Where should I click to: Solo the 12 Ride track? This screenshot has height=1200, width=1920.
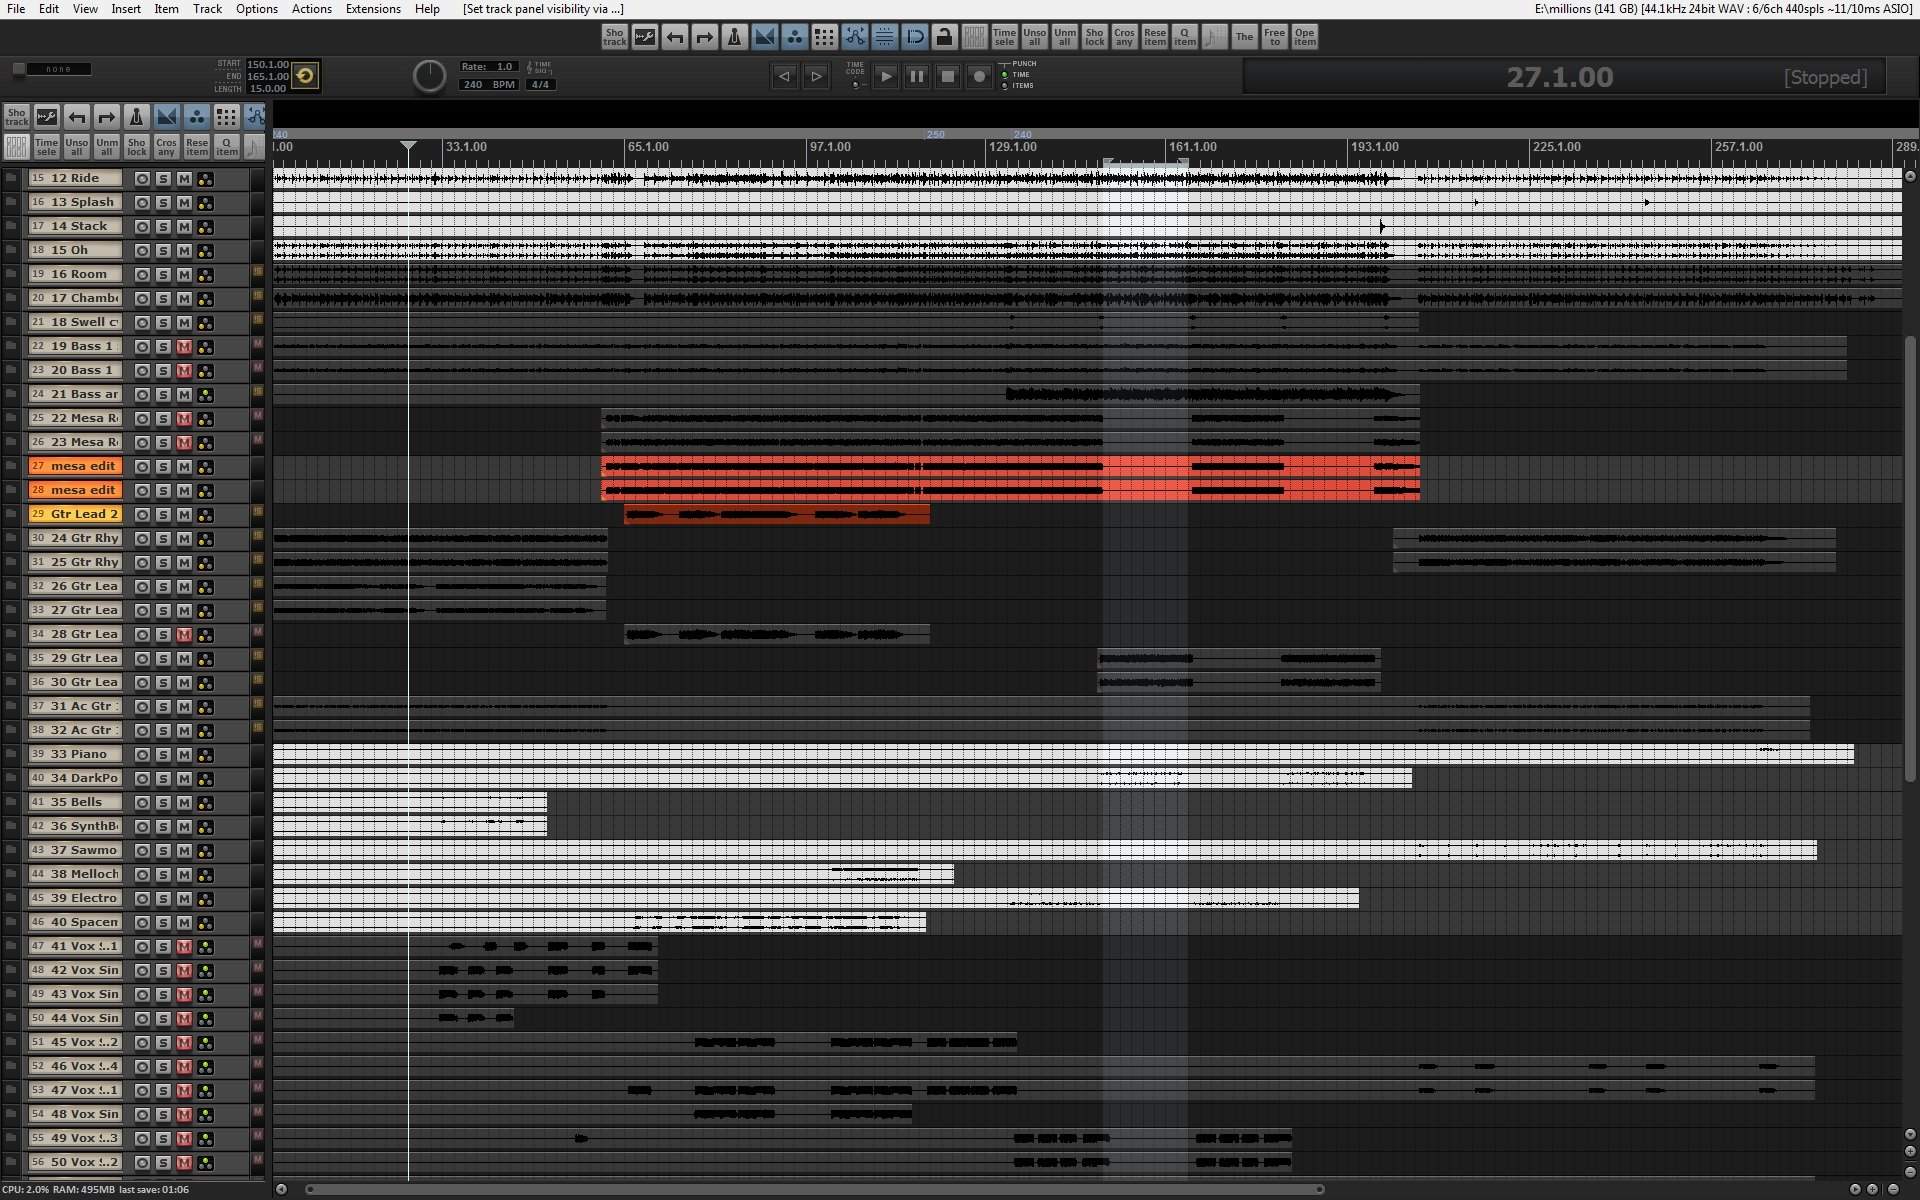(x=163, y=179)
